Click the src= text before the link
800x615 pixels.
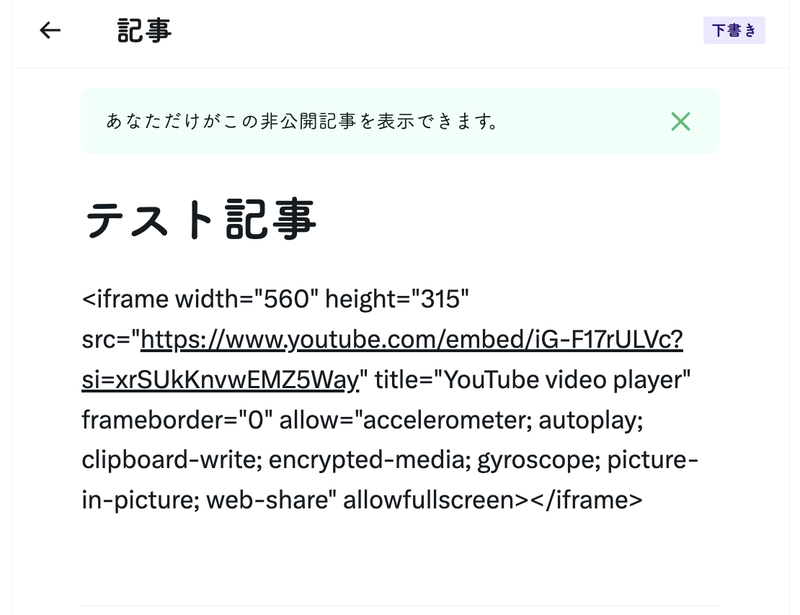110,339
